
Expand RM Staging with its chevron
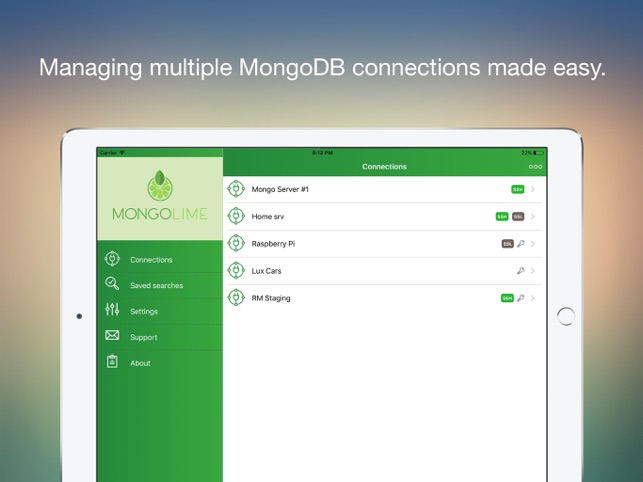pyautogui.click(x=533, y=298)
